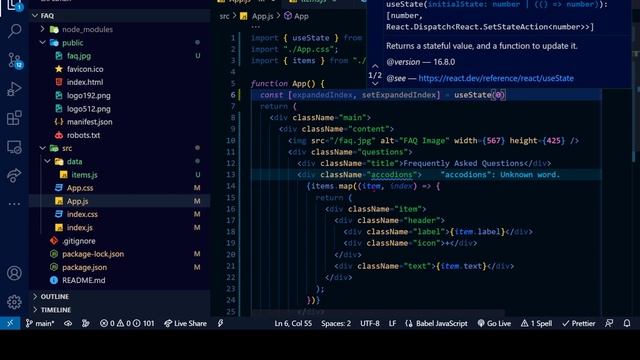Open Source Control view with 12 badge
The height and width of the screenshot is (360, 640).
[x=14, y=60]
